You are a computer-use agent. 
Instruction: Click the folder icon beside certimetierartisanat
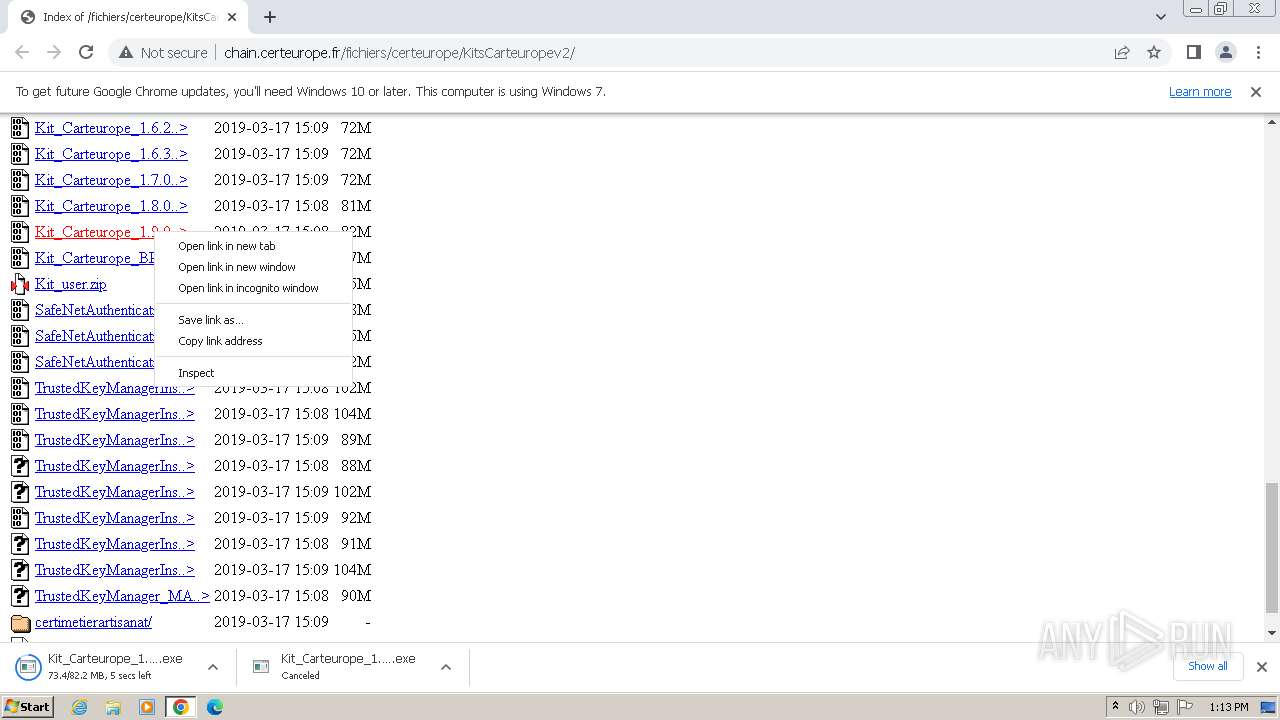click(20, 622)
